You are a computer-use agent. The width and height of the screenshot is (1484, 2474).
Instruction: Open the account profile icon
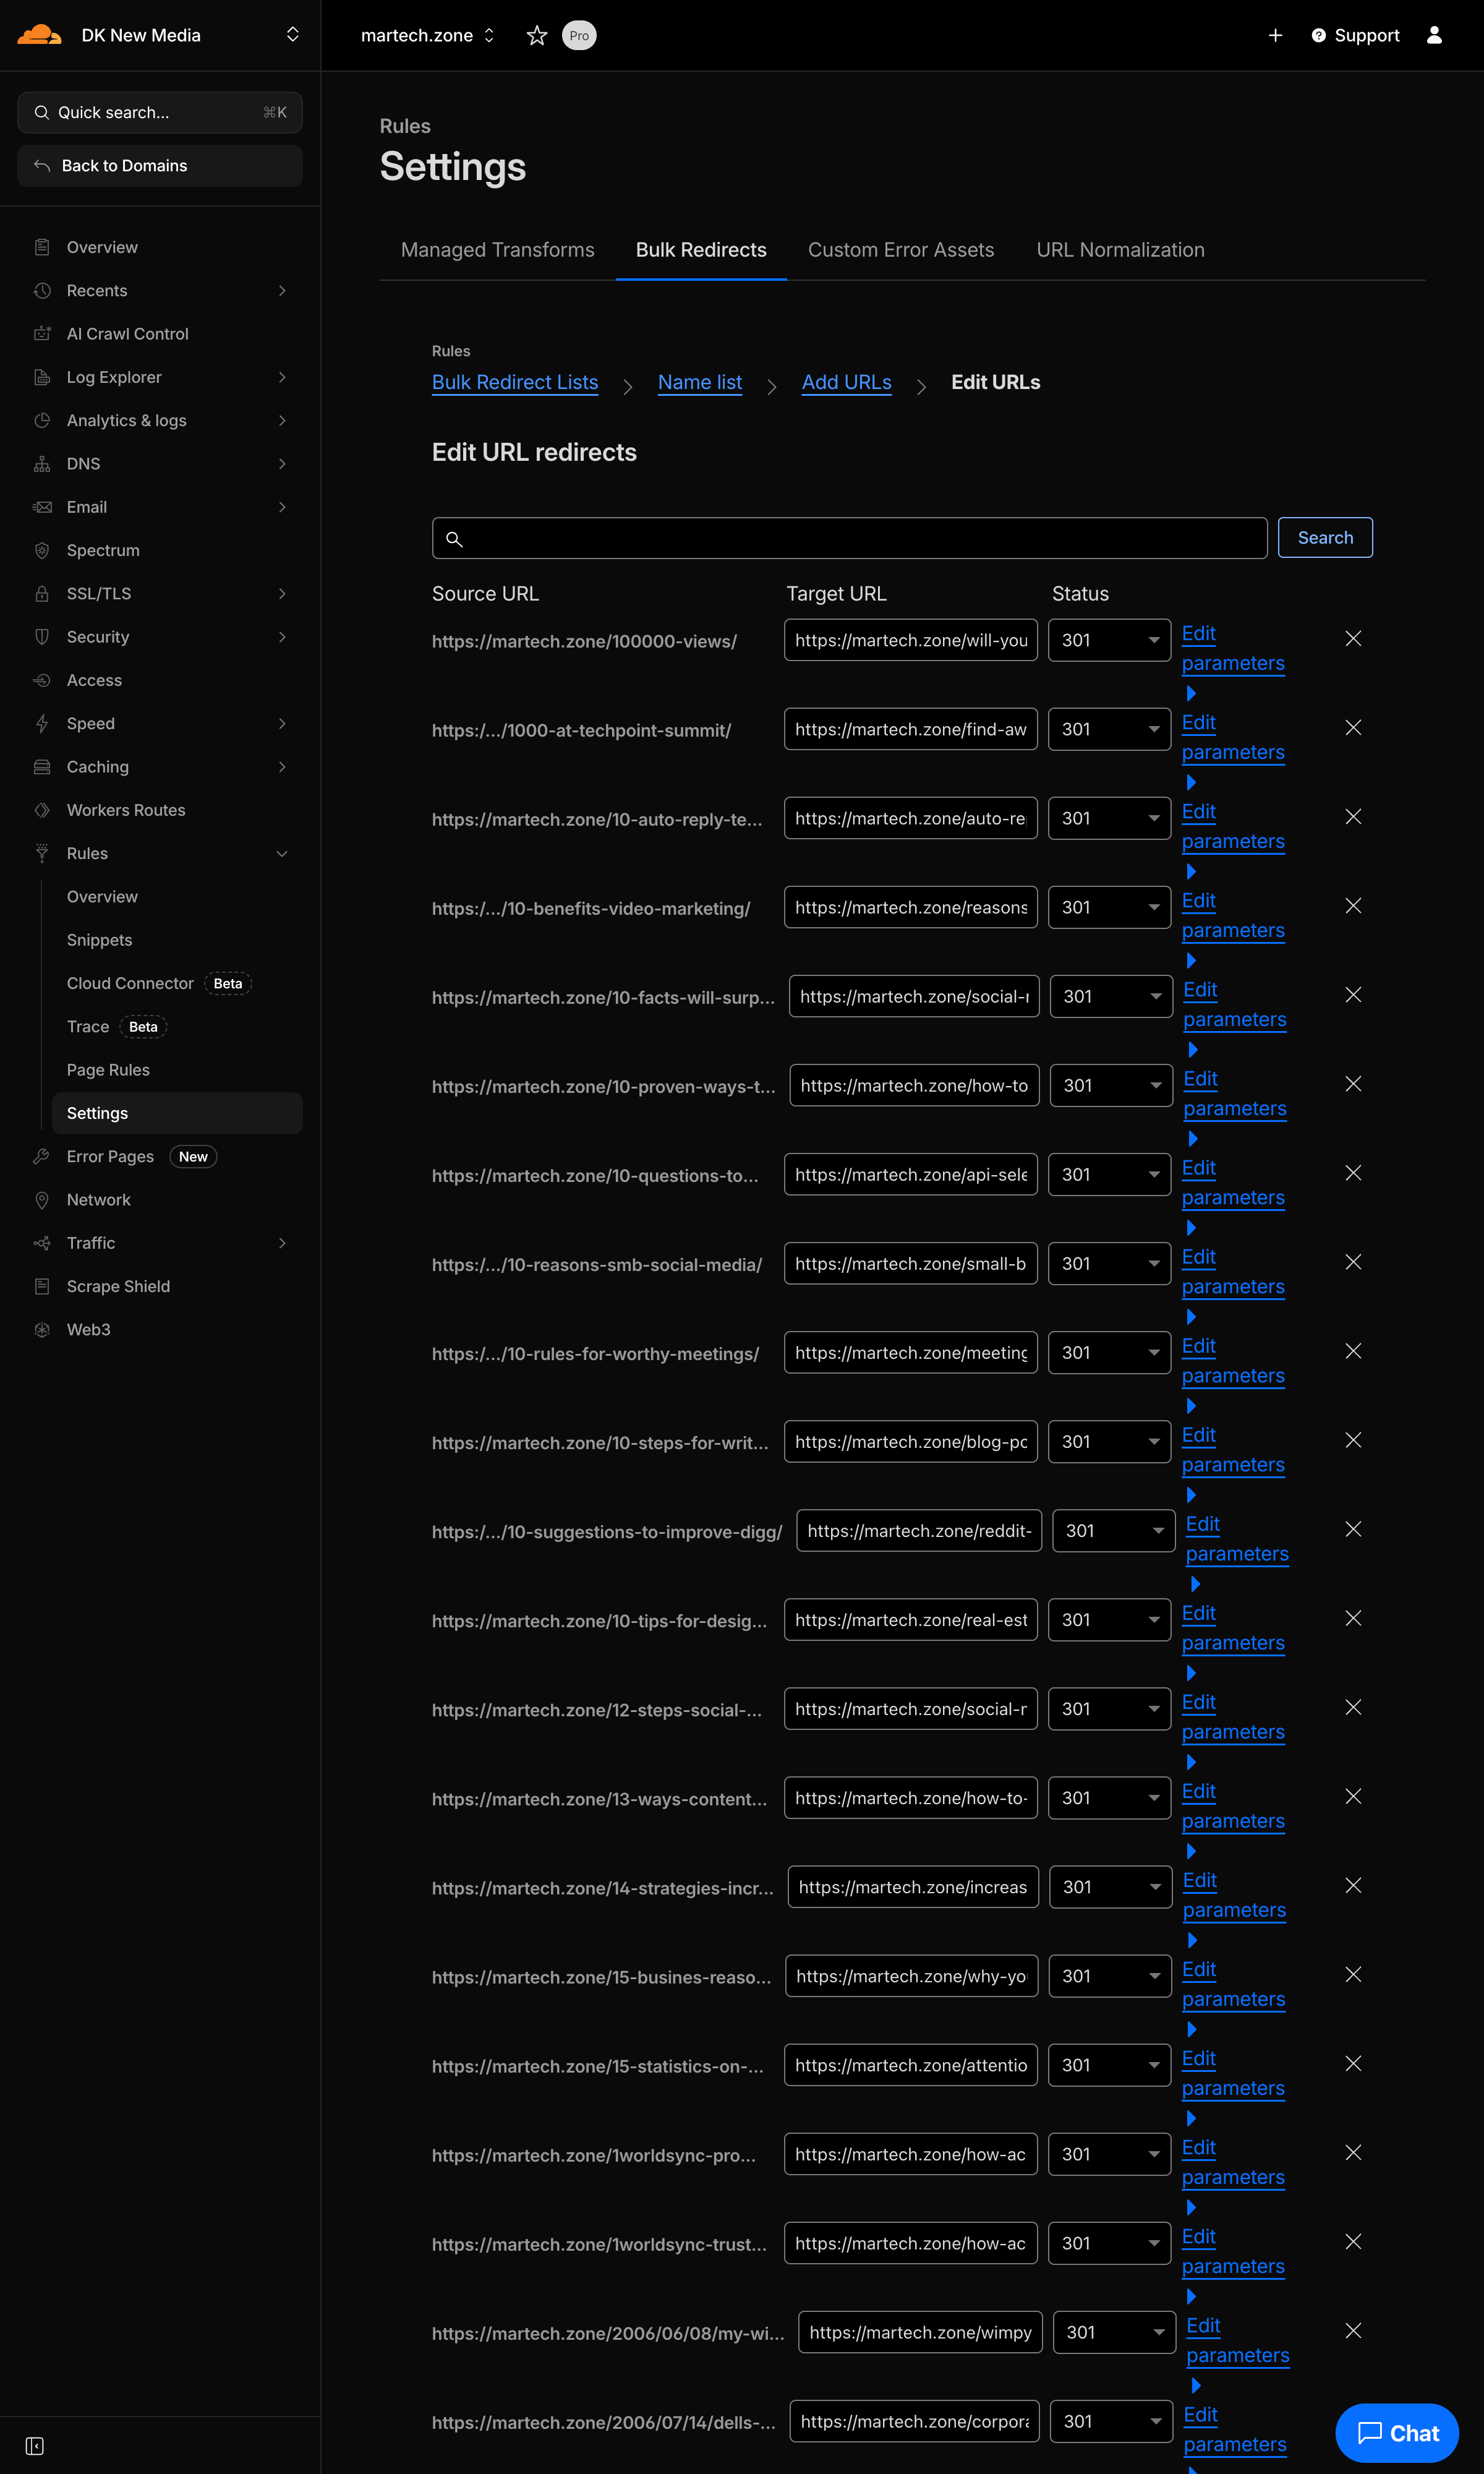point(1435,35)
